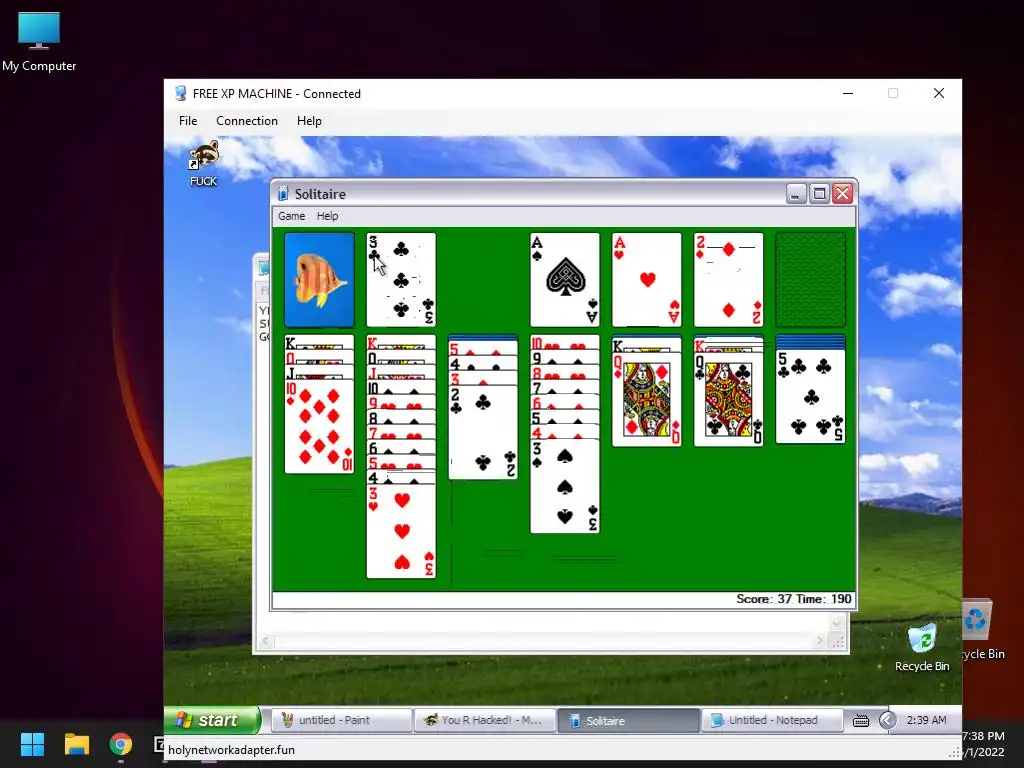Click the XP tray keyboard icon
1024x768 pixels.
coord(861,721)
